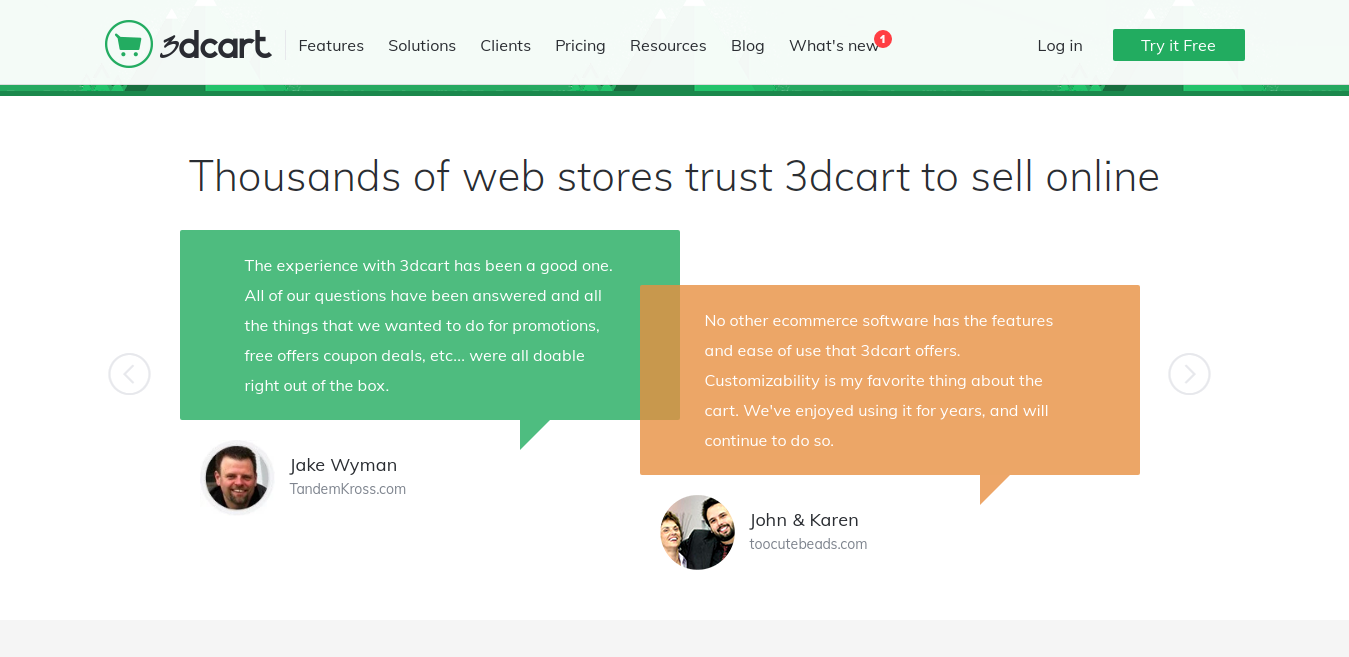Open the What's new dropdown

pyautogui.click(x=834, y=45)
